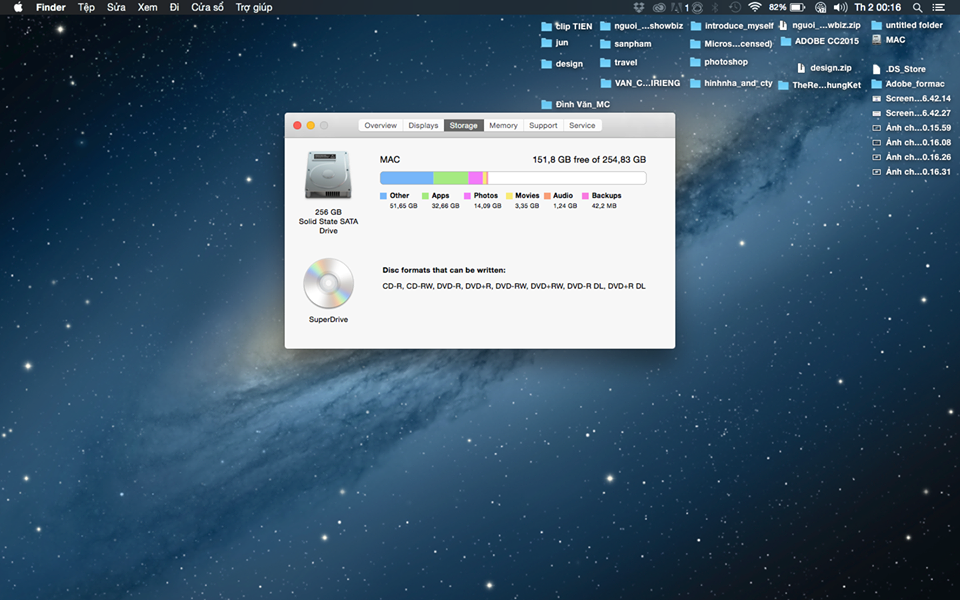Open Notification Center list icon

[x=938, y=7]
